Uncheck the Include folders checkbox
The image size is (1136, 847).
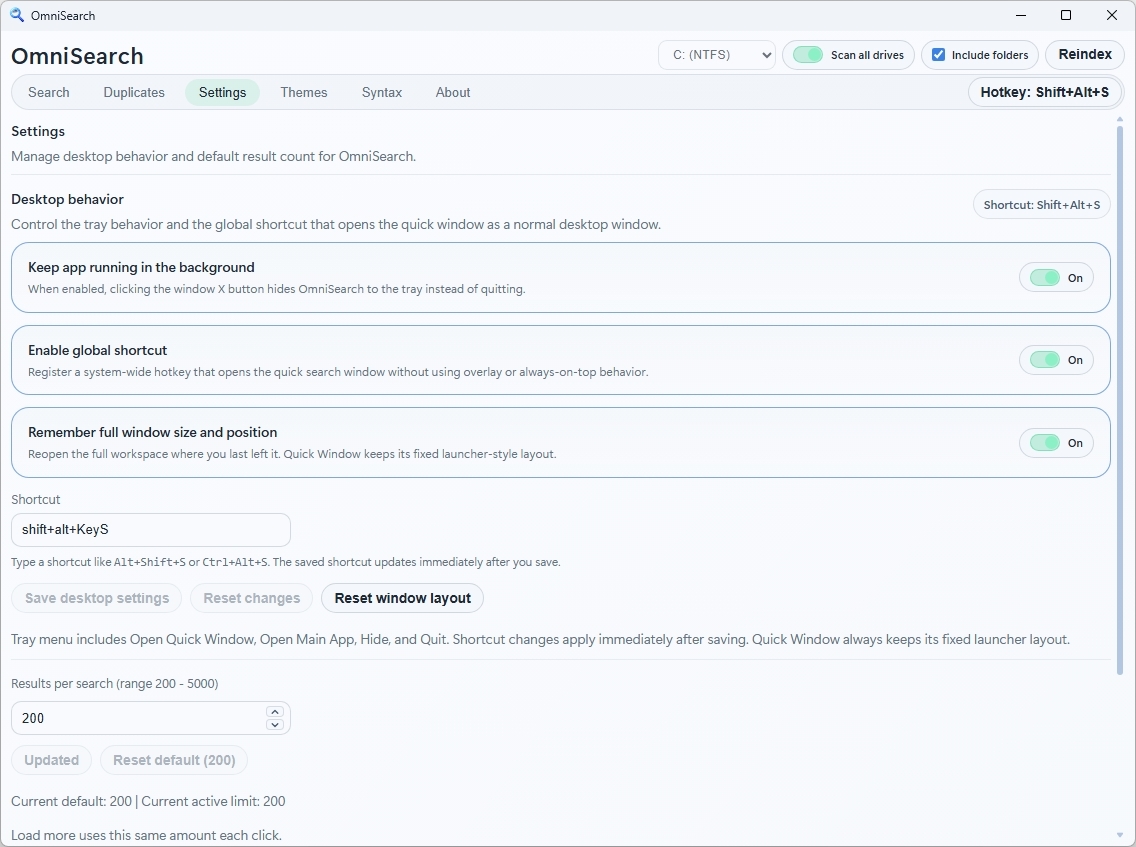point(940,55)
